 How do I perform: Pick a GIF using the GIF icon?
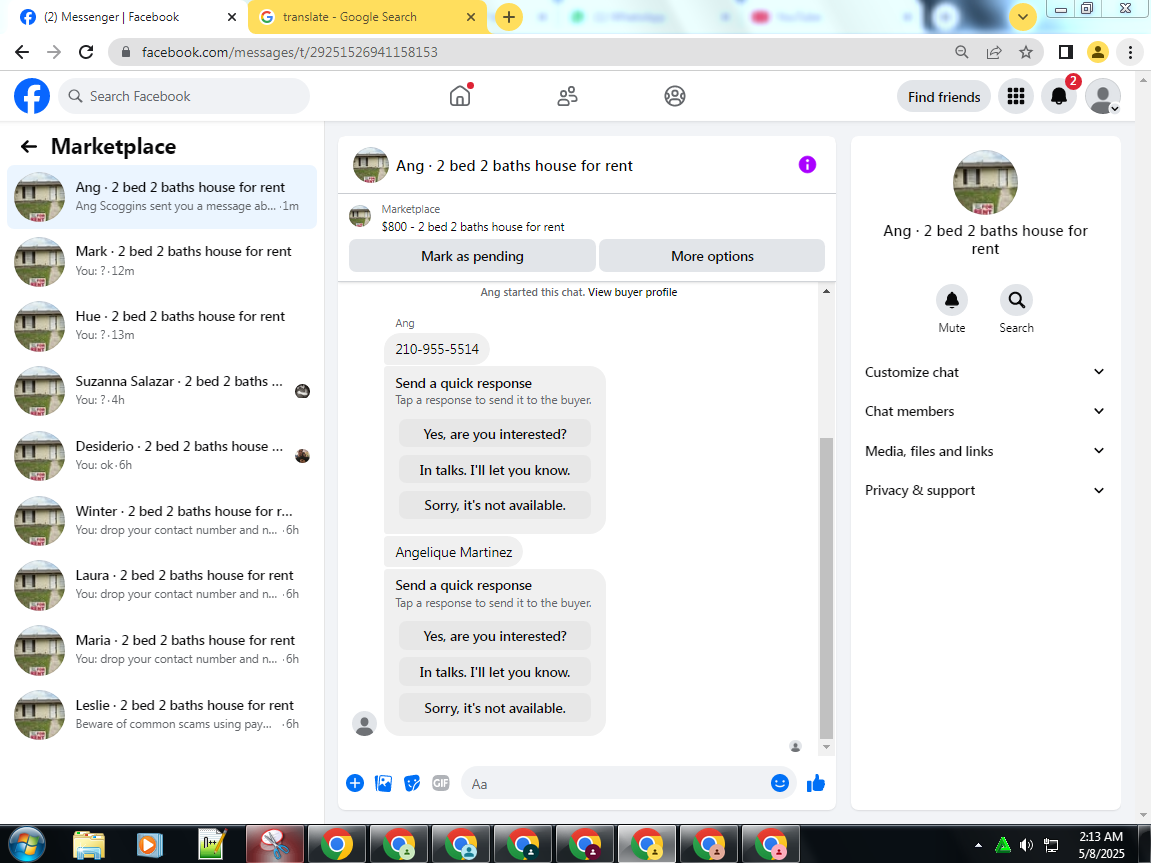coord(440,783)
